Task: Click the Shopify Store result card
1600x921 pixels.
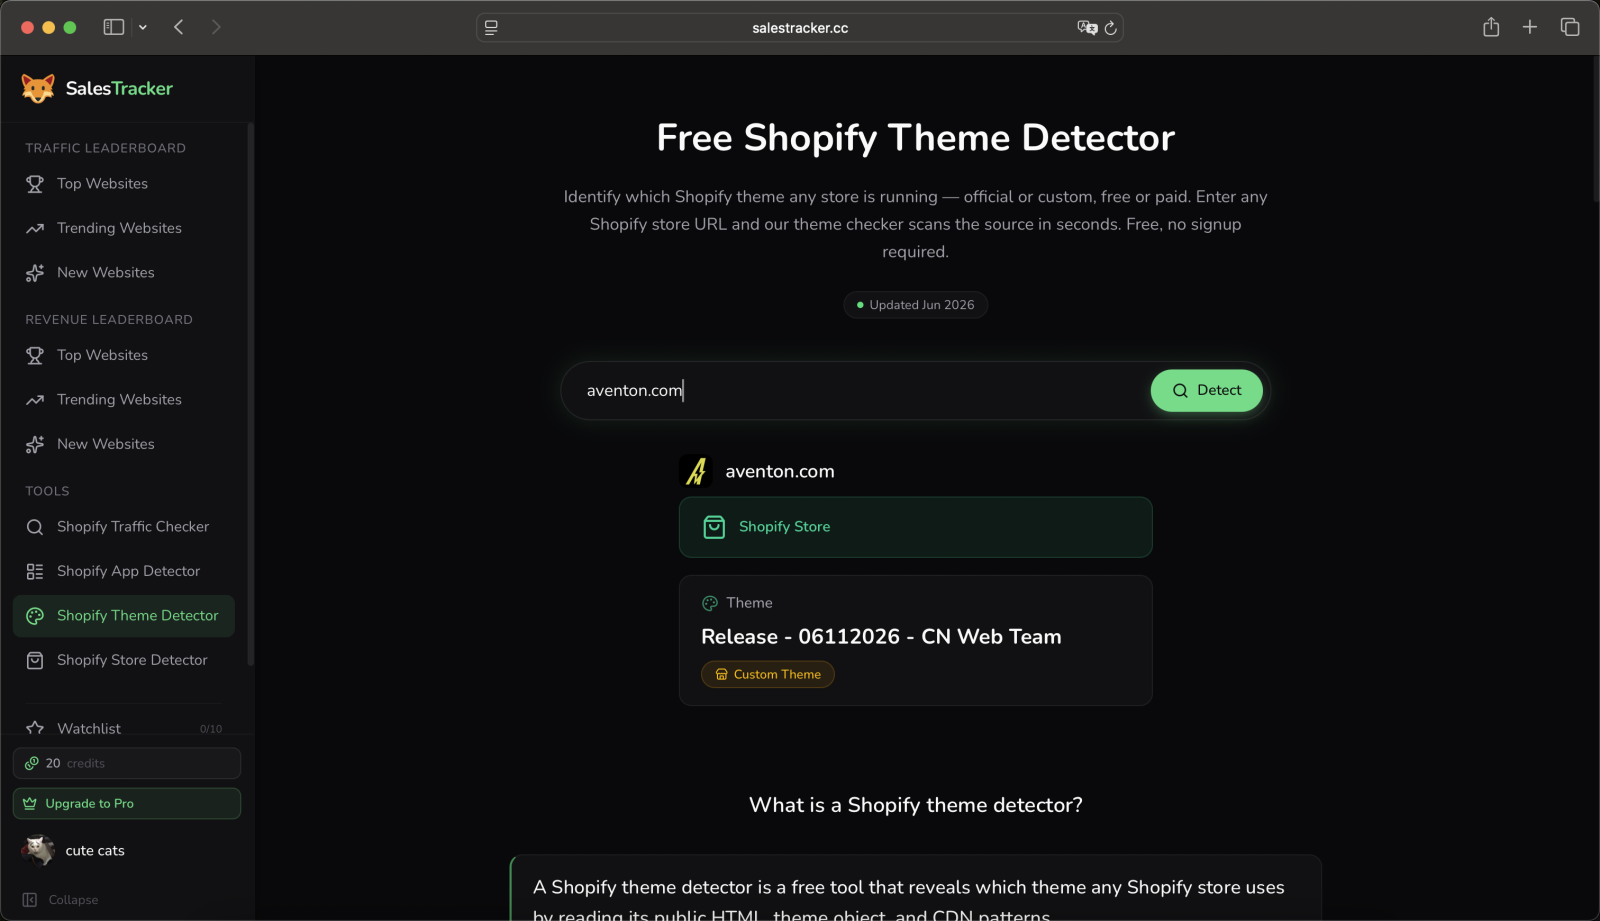Action: (915, 527)
